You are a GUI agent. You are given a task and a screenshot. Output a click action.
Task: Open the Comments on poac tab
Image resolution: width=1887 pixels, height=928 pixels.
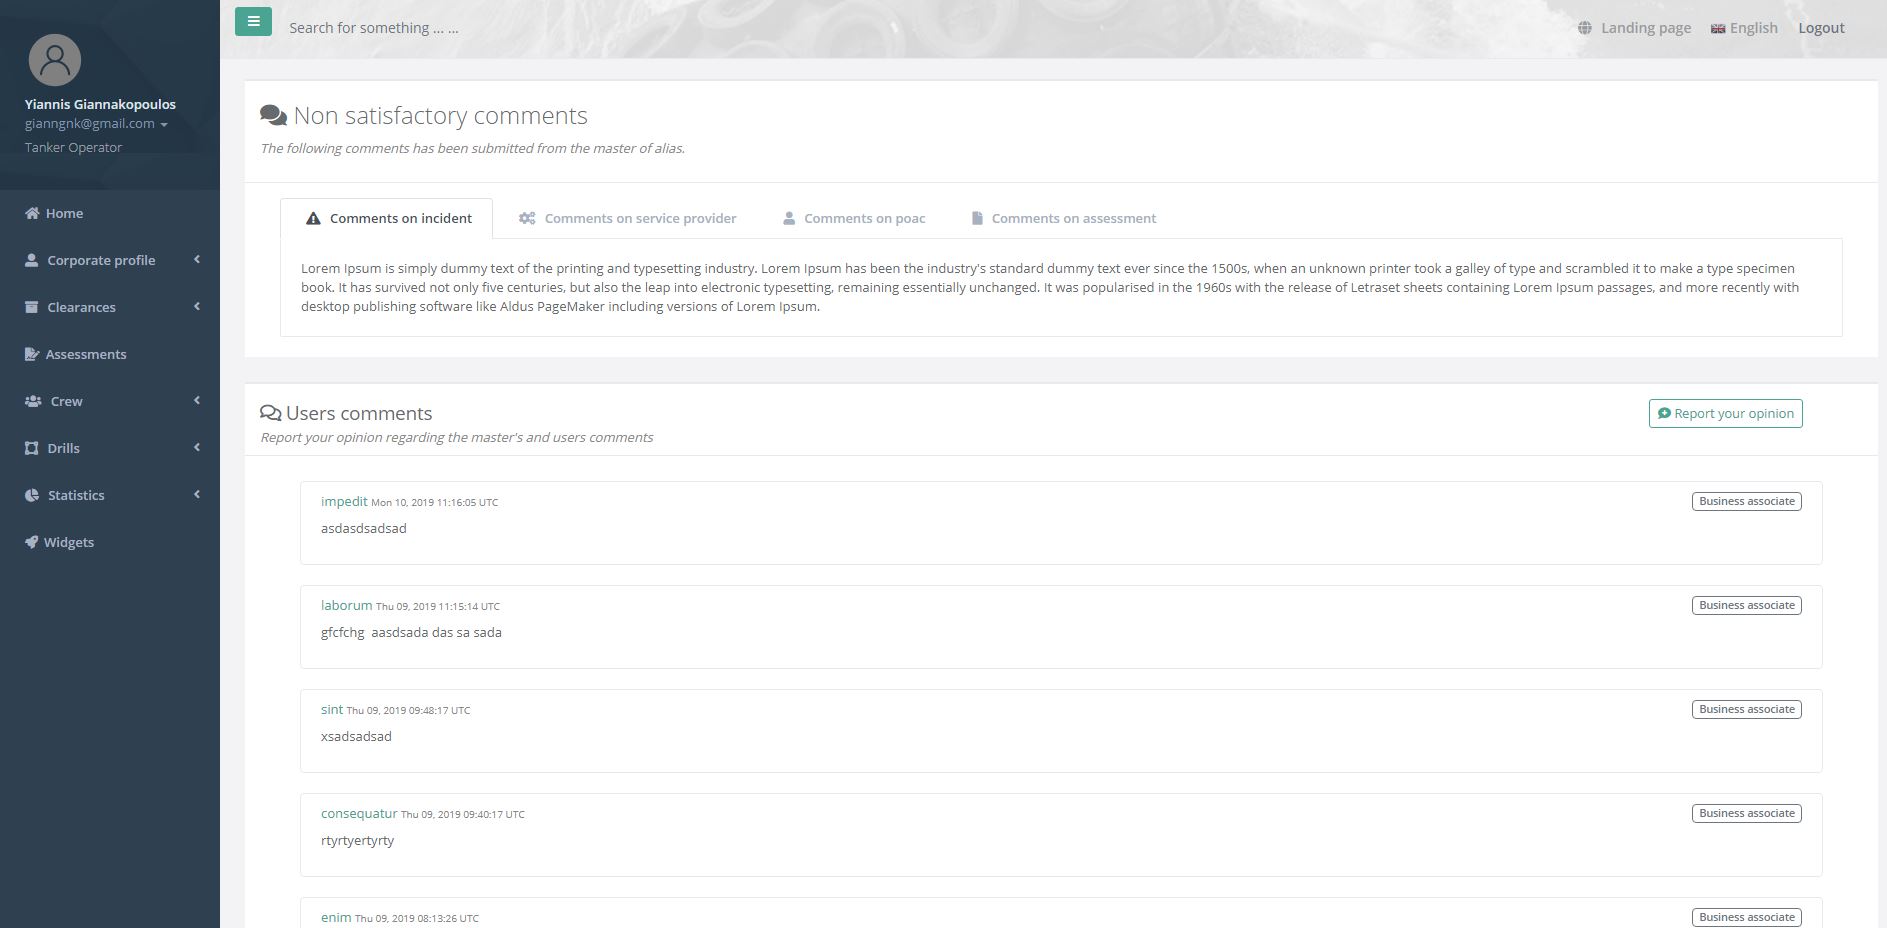point(854,218)
